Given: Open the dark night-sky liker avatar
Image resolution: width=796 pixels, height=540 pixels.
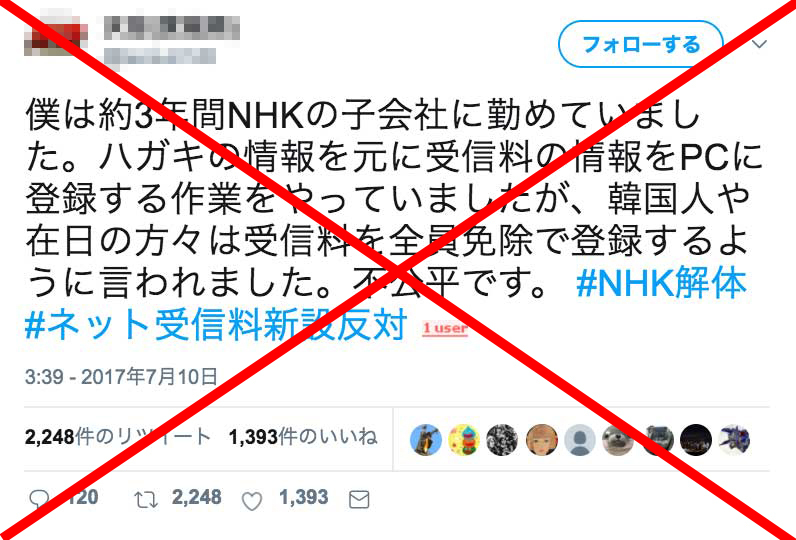Looking at the screenshot, I should coord(695,440).
